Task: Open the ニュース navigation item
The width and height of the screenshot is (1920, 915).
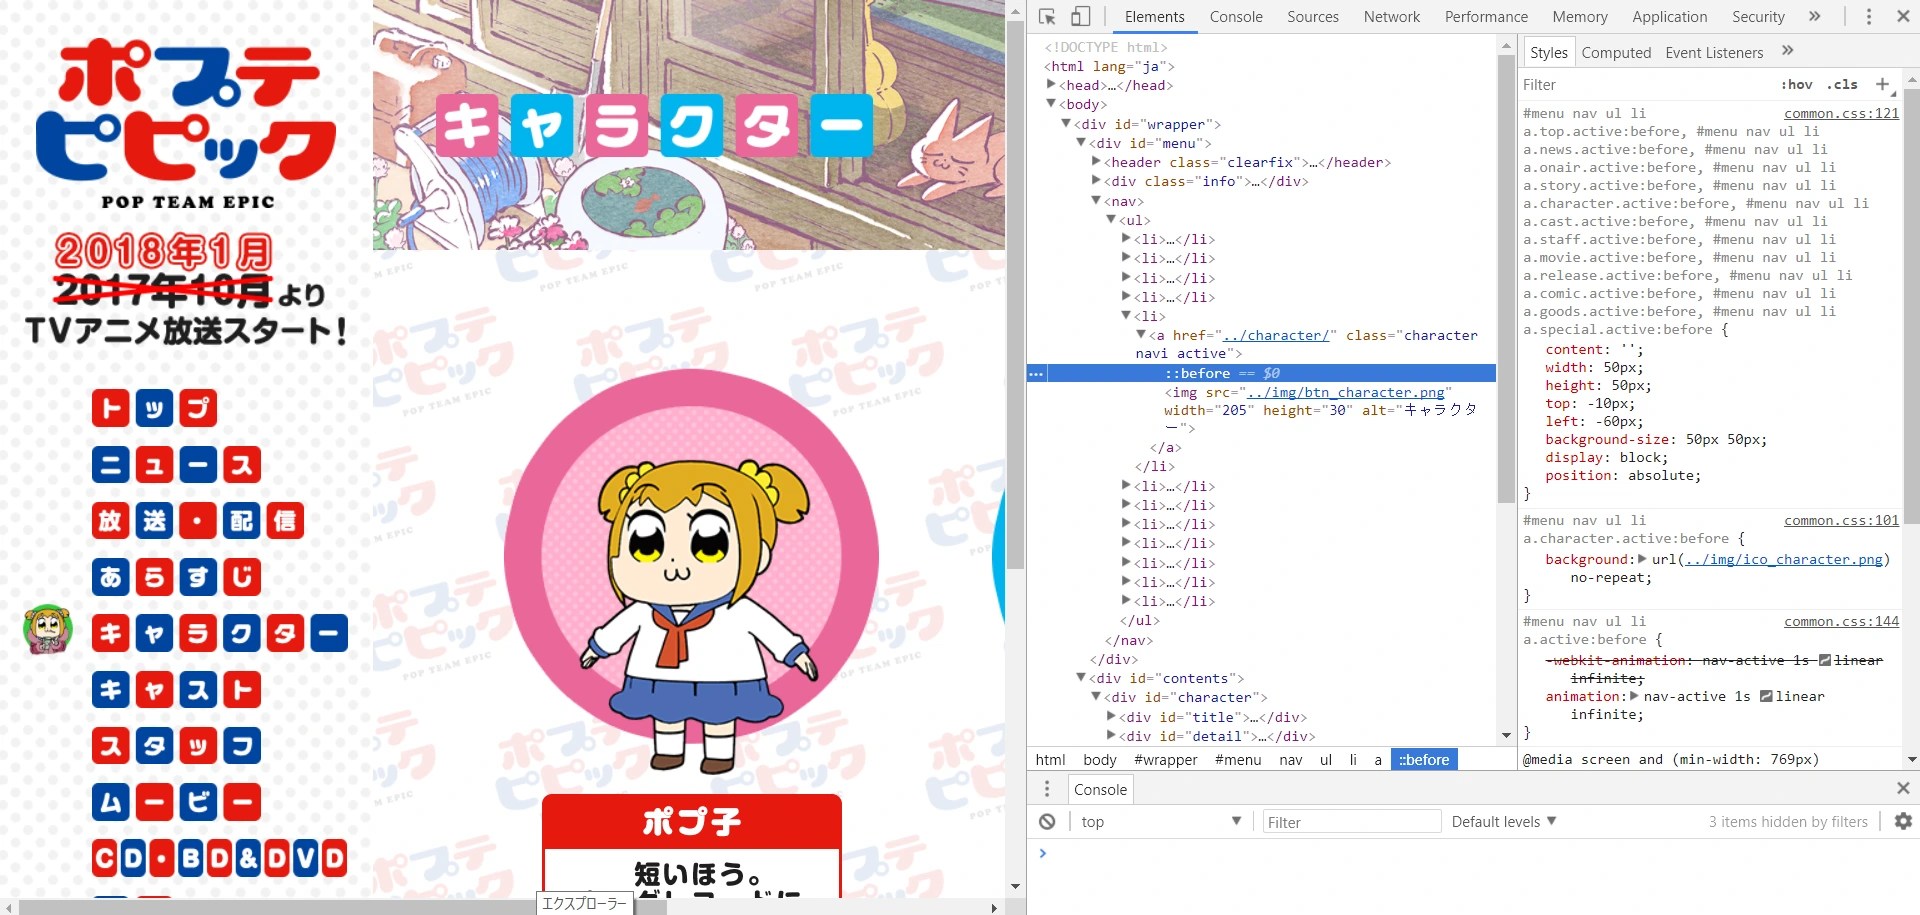Action: point(176,465)
